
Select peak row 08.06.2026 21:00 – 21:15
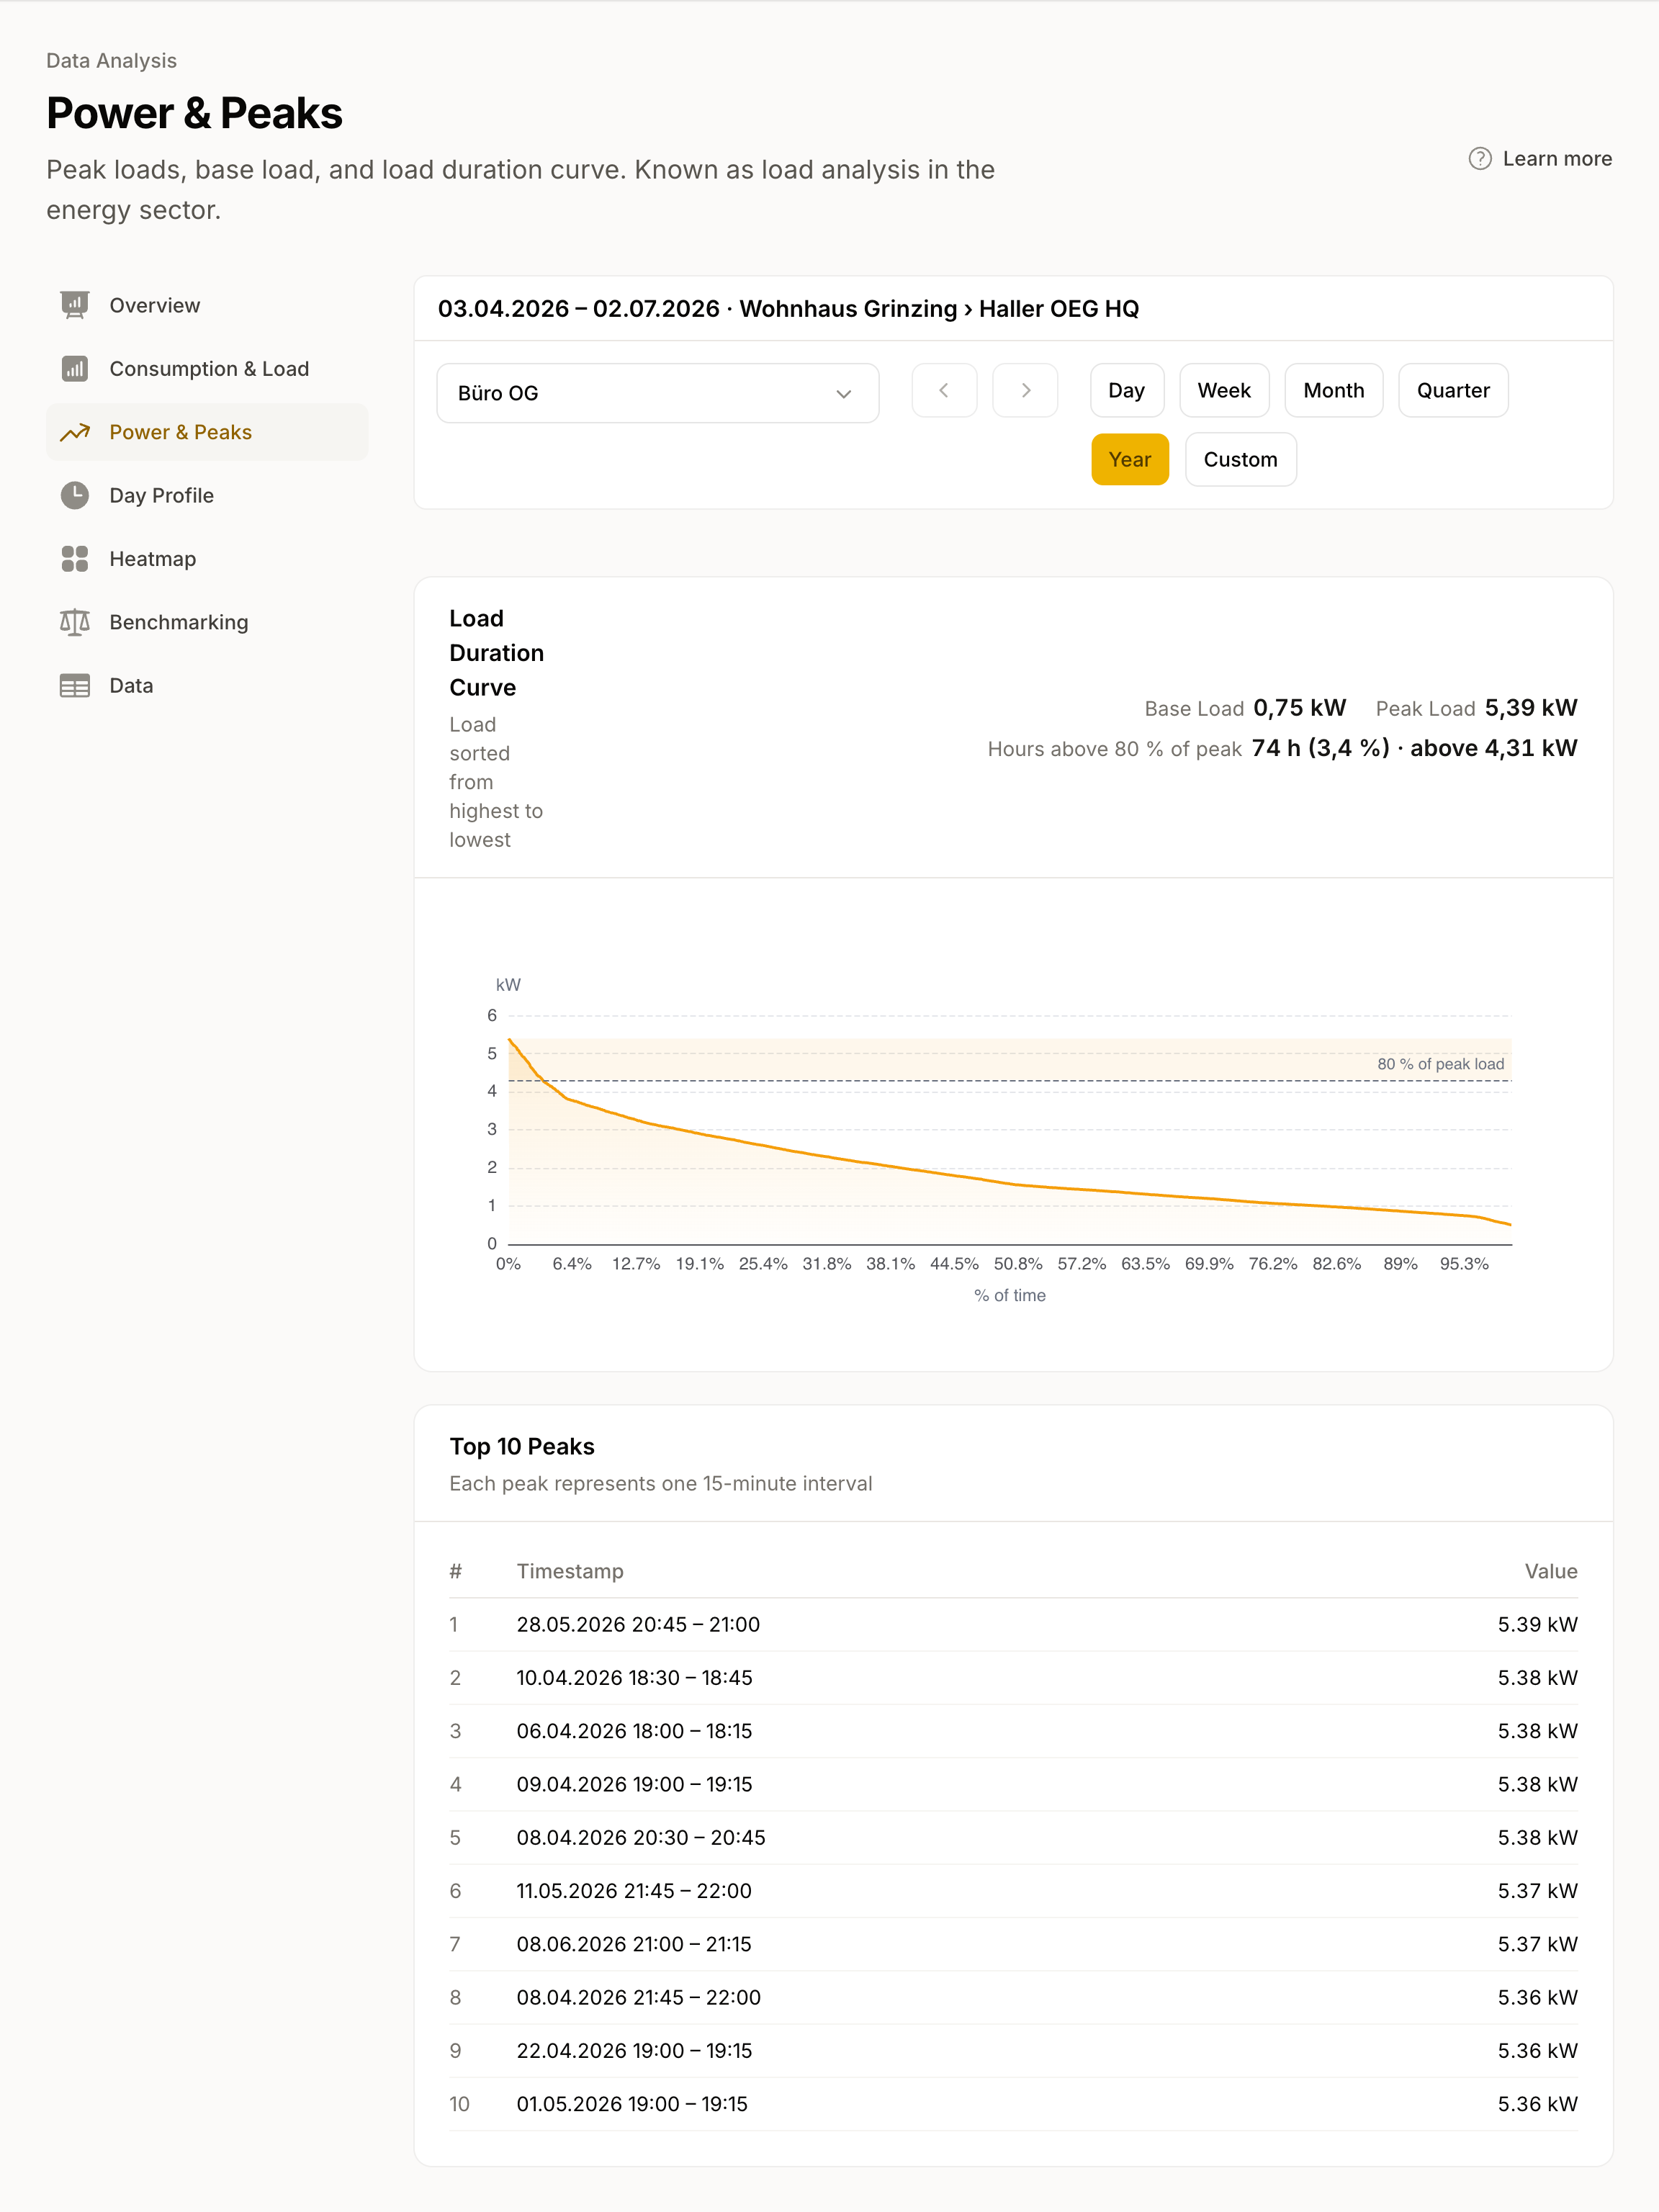coord(1013,1944)
